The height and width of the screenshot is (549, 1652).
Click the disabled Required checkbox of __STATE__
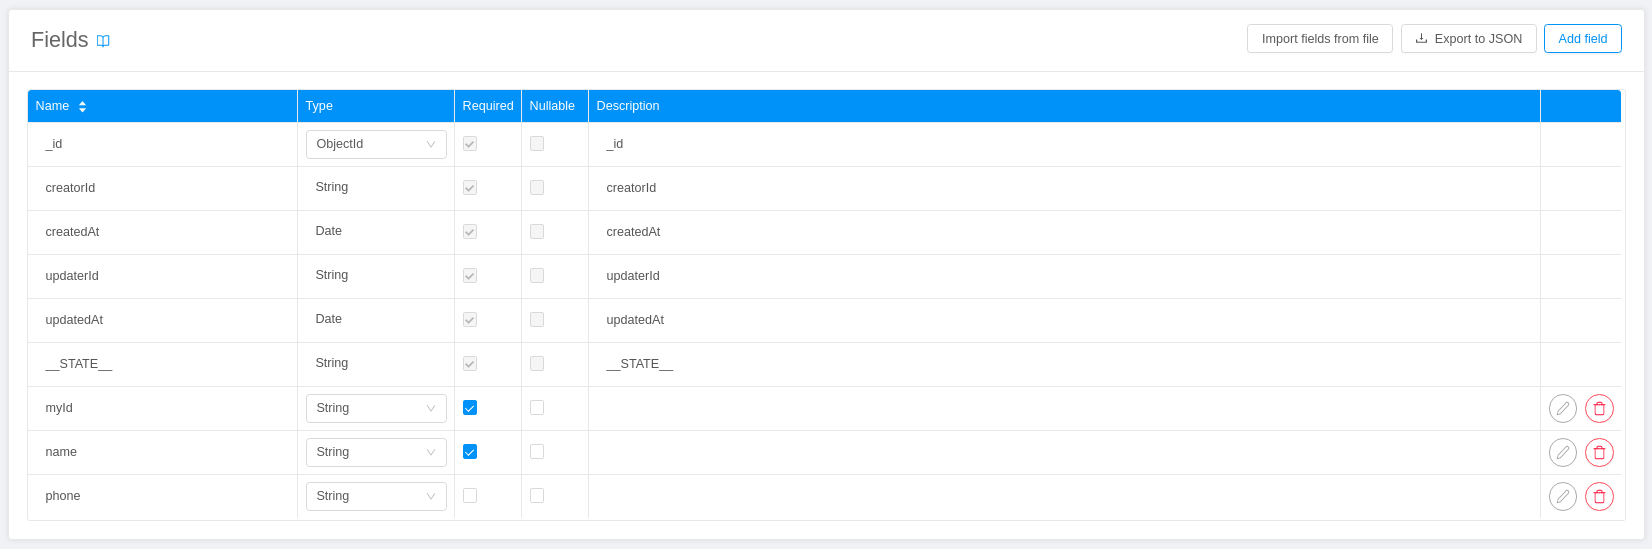[x=470, y=364]
